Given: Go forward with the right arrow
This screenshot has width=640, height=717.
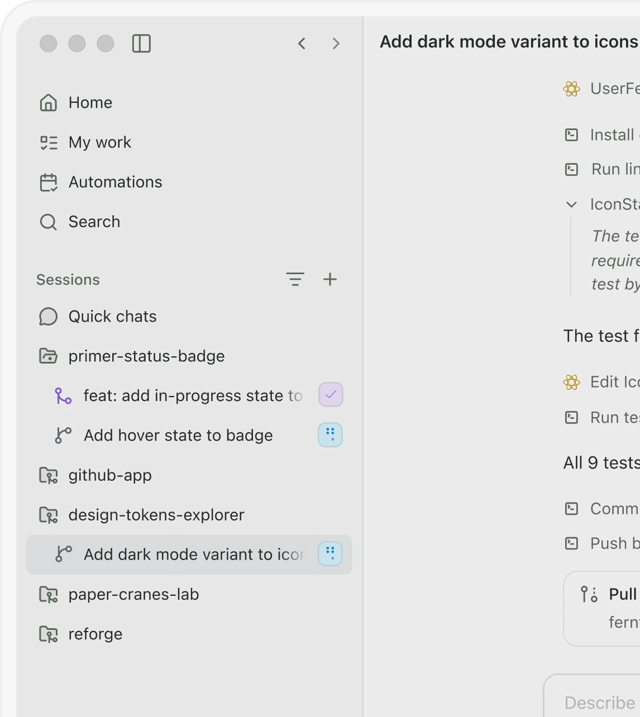Looking at the screenshot, I should click(336, 43).
